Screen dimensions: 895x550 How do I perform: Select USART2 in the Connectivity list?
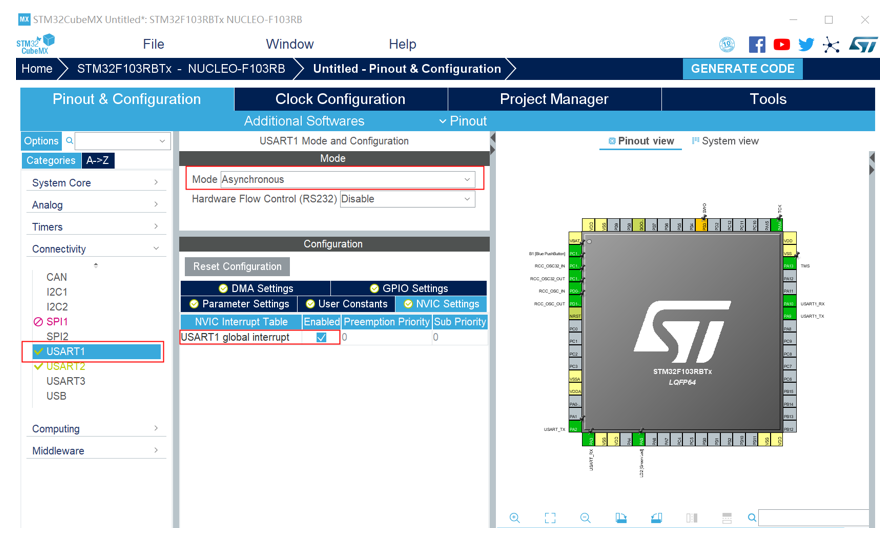[x=66, y=366]
